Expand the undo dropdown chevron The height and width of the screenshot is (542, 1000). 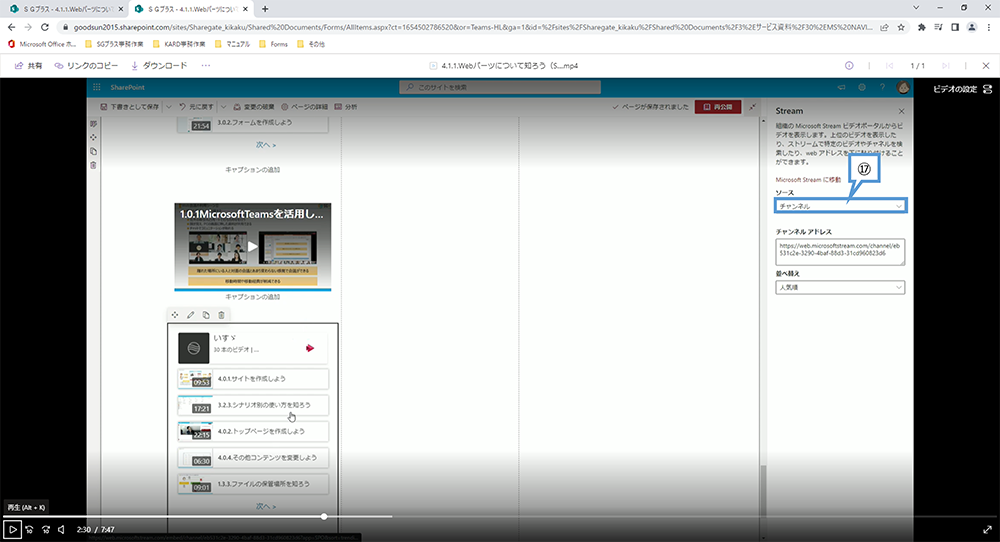pos(223,107)
